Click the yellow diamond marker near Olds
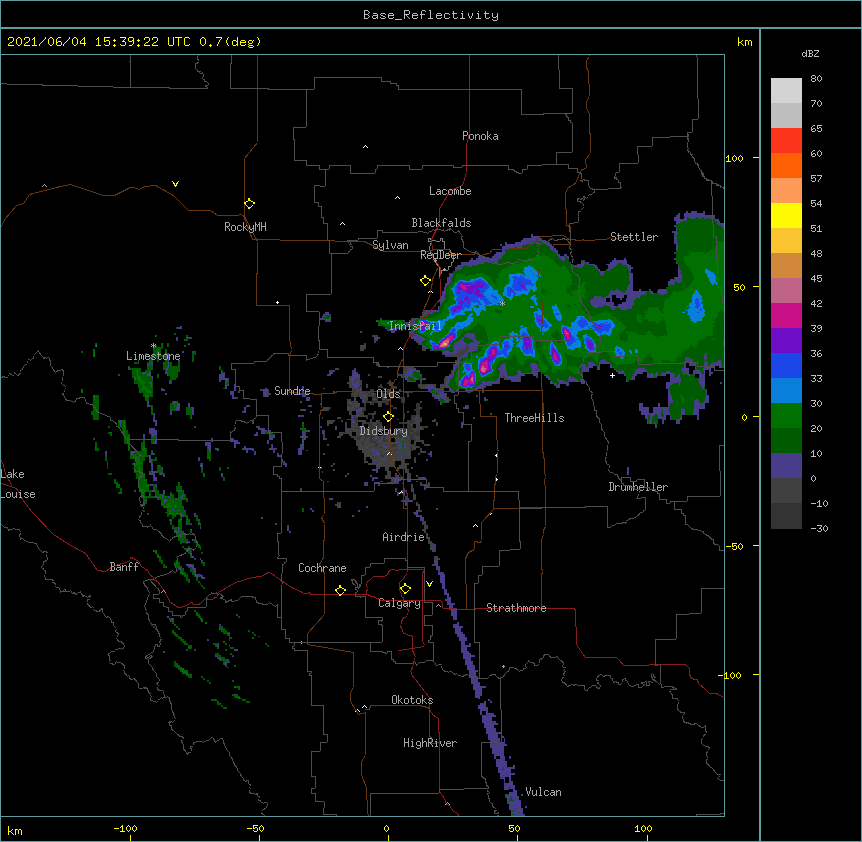 (388, 416)
